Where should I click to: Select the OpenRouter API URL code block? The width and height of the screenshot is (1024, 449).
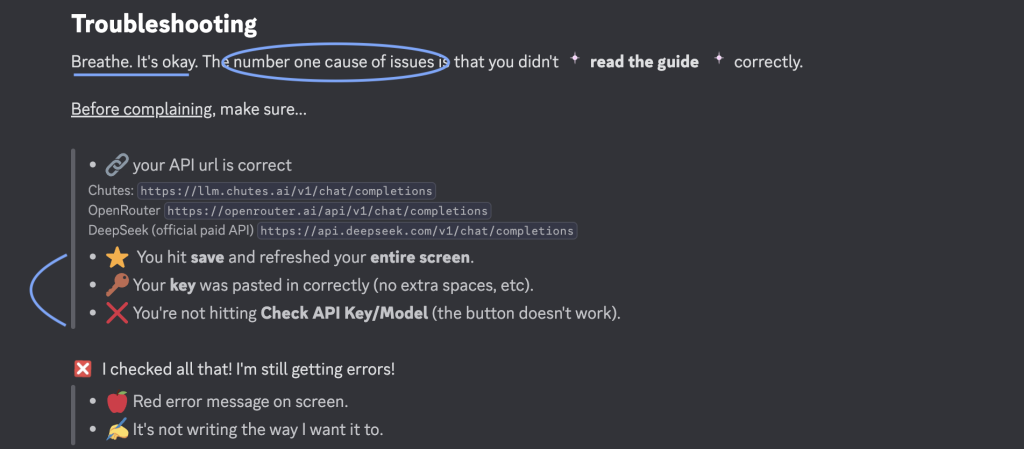click(x=328, y=211)
